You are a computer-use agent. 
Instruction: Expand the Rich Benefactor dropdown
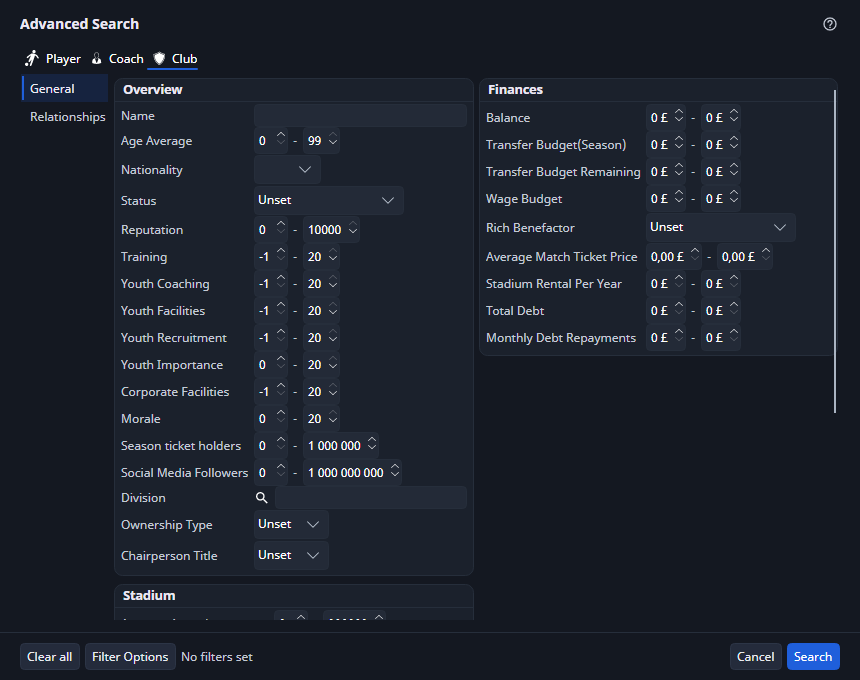pos(720,227)
